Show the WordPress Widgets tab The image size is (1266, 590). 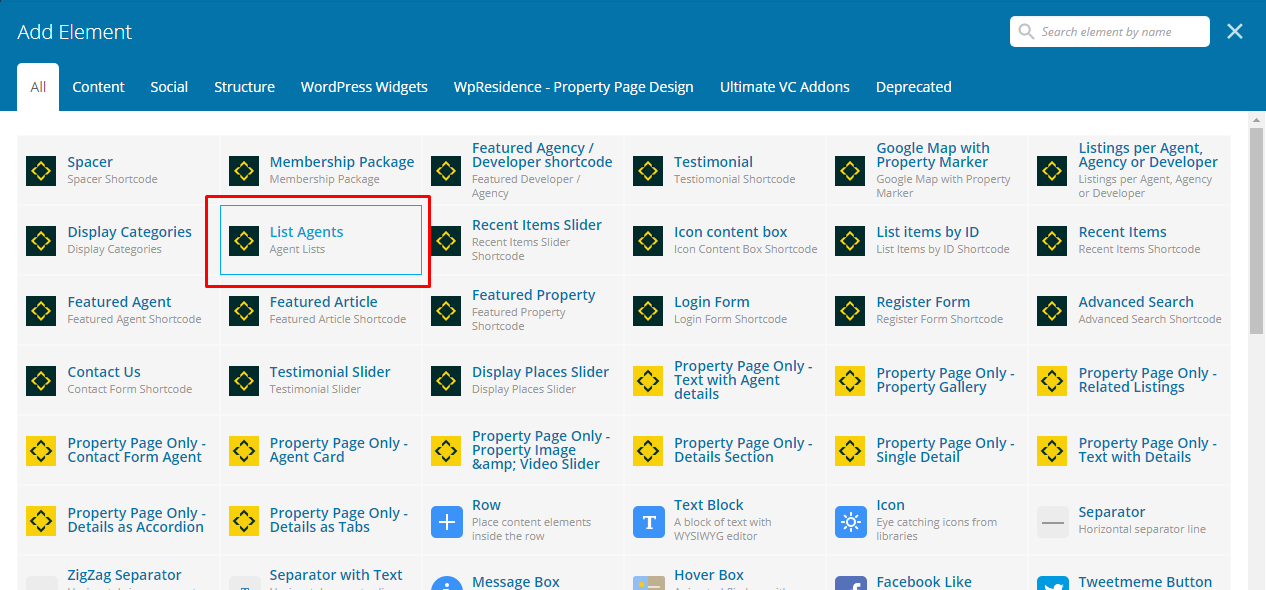364,87
